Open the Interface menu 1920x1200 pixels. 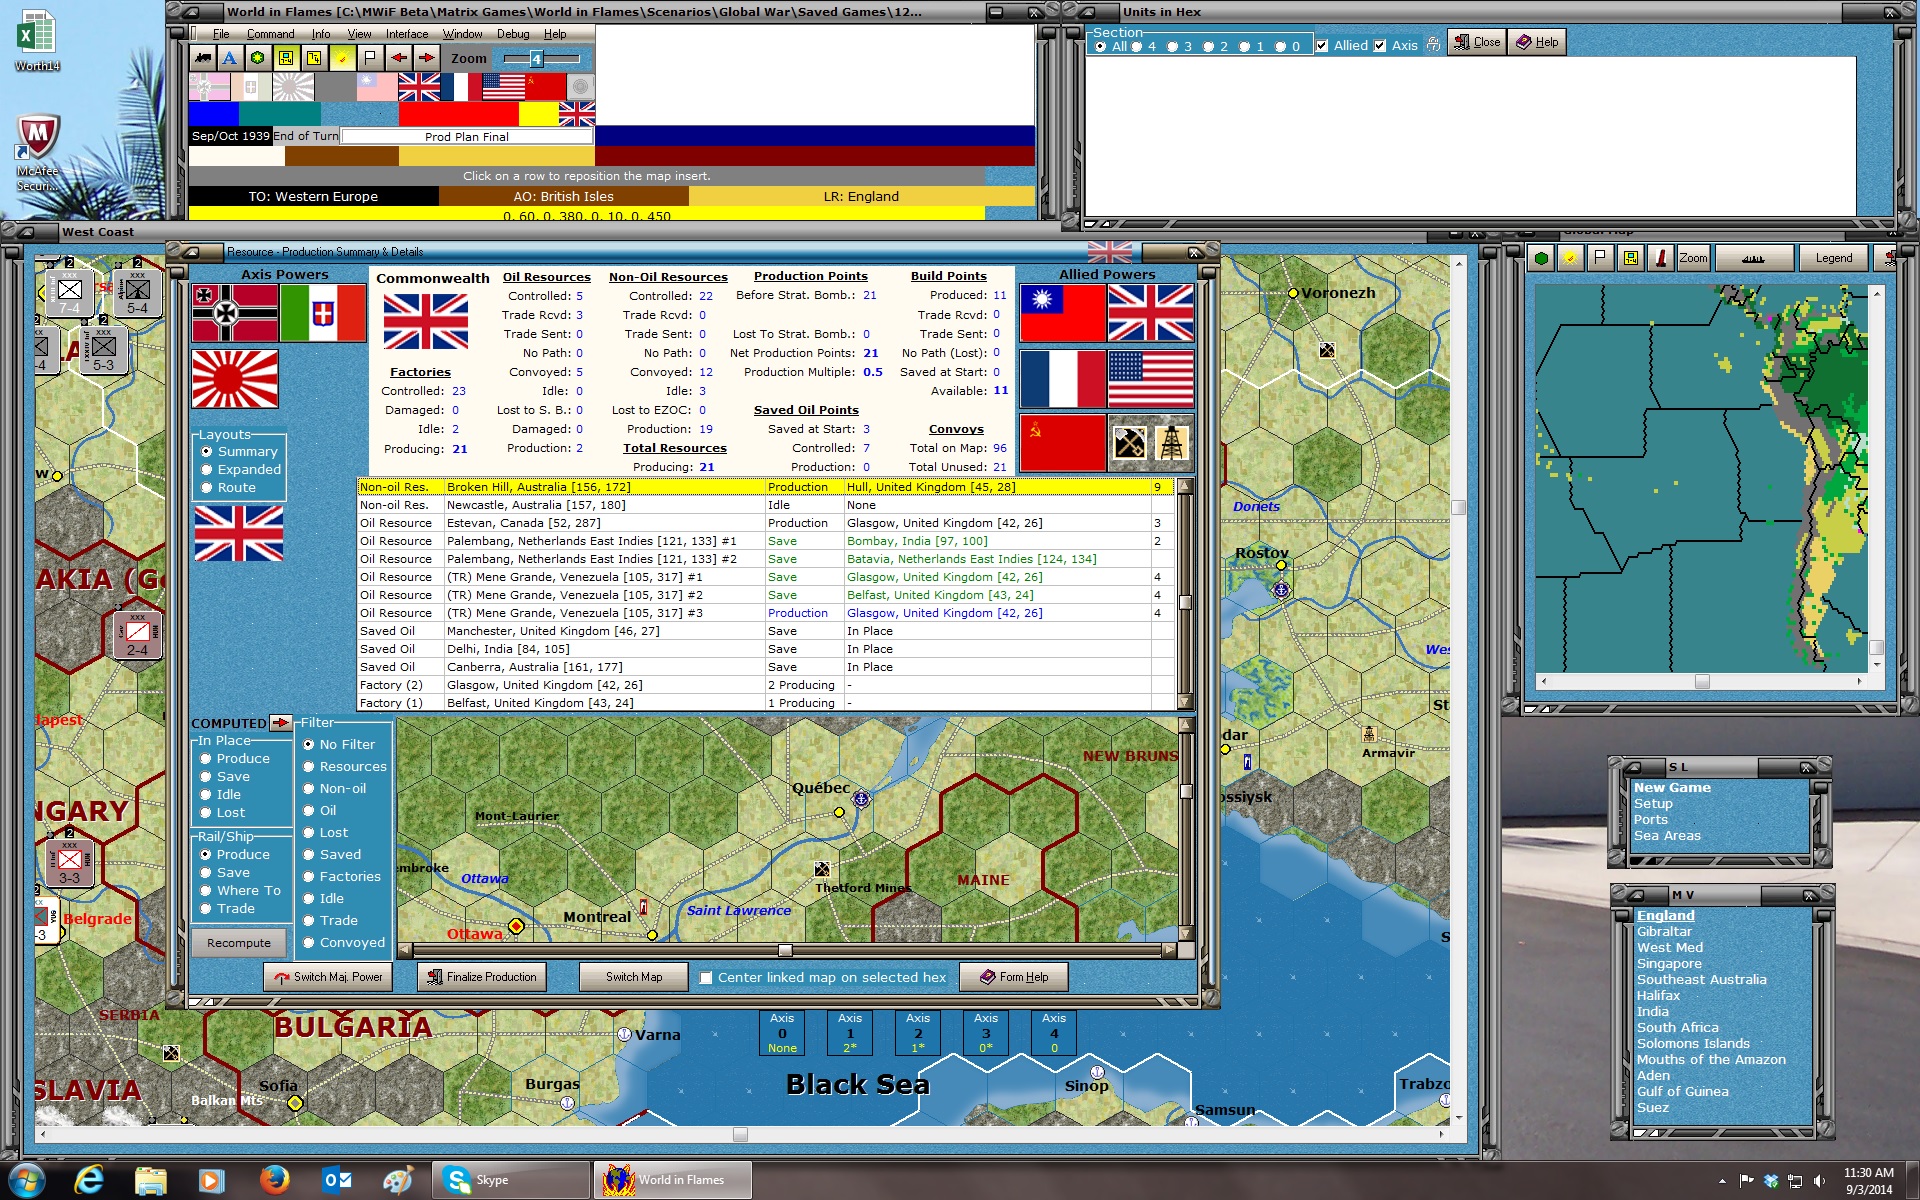coord(407,34)
